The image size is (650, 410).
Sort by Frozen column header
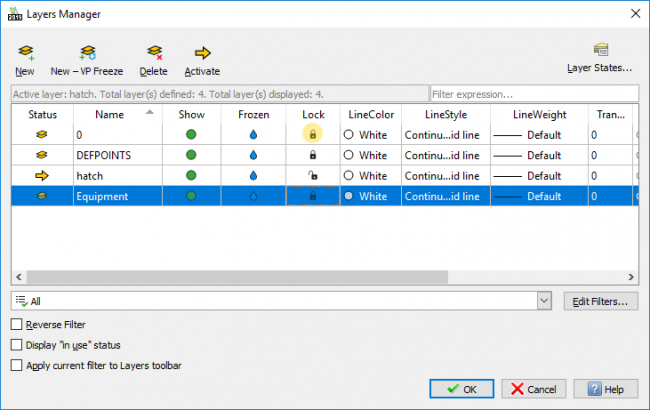click(253, 114)
